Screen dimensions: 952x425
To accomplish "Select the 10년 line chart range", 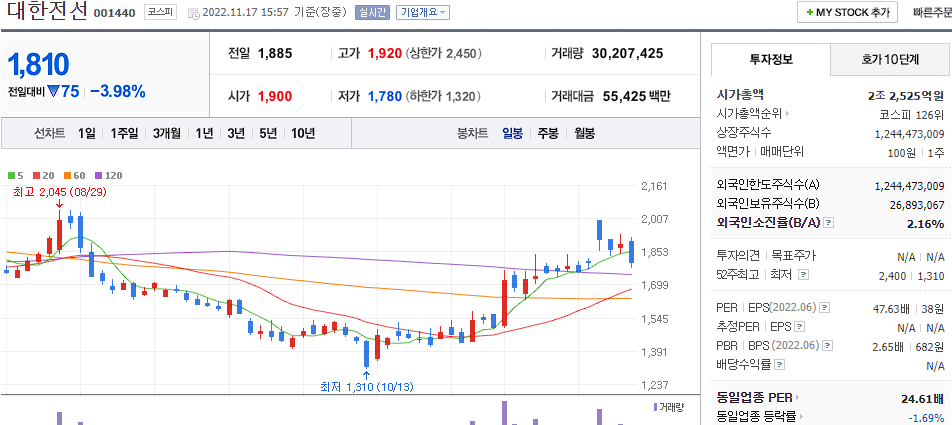I will 303,134.
